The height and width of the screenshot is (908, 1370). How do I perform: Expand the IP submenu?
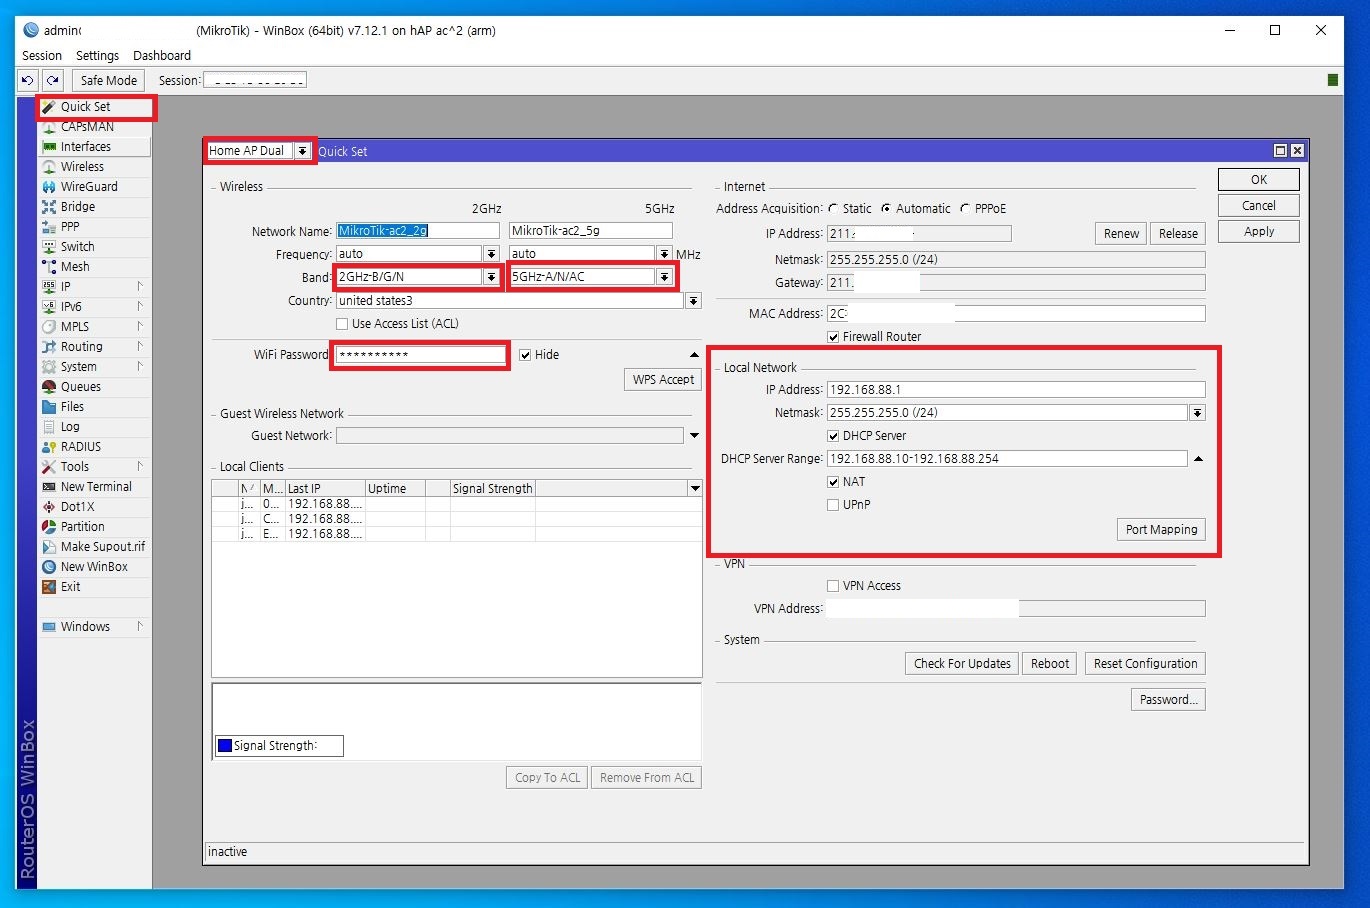tap(140, 287)
